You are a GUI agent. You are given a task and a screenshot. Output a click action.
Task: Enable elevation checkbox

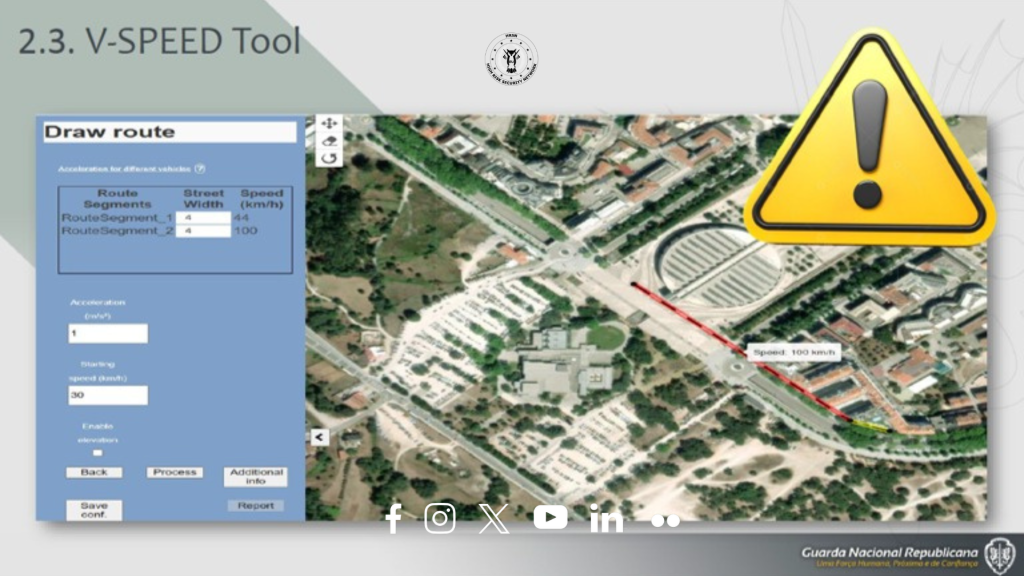98,453
